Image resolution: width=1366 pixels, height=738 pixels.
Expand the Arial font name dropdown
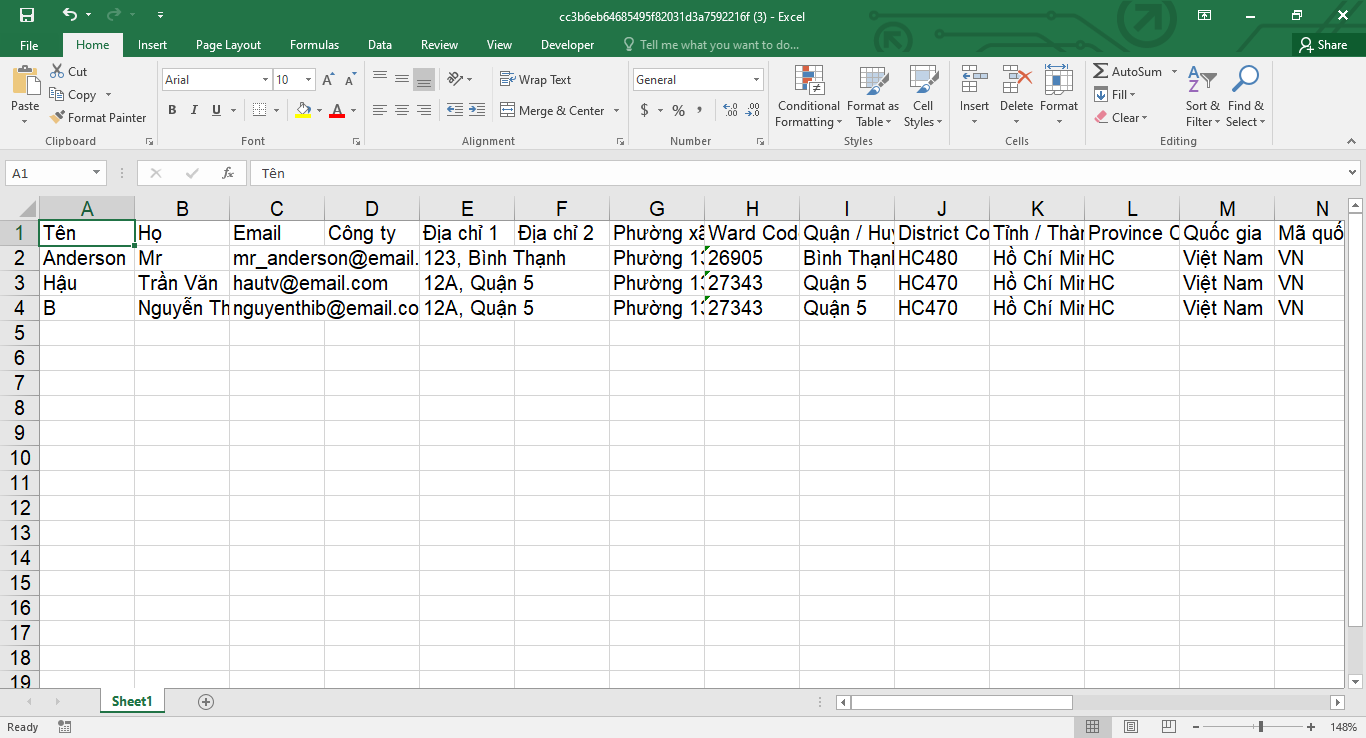[265, 80]
